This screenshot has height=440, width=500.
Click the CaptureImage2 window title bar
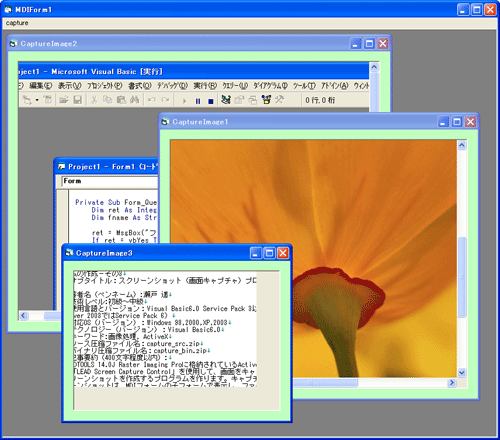pos(199,44)
